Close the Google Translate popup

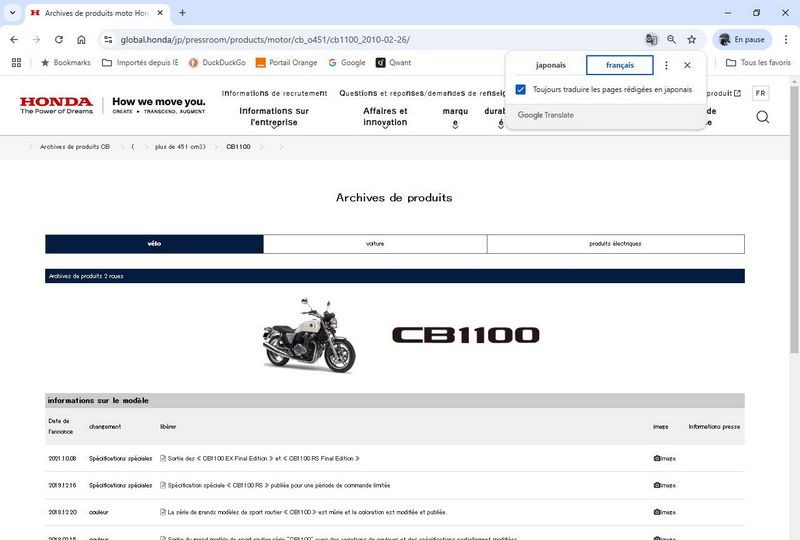point(687,65)
